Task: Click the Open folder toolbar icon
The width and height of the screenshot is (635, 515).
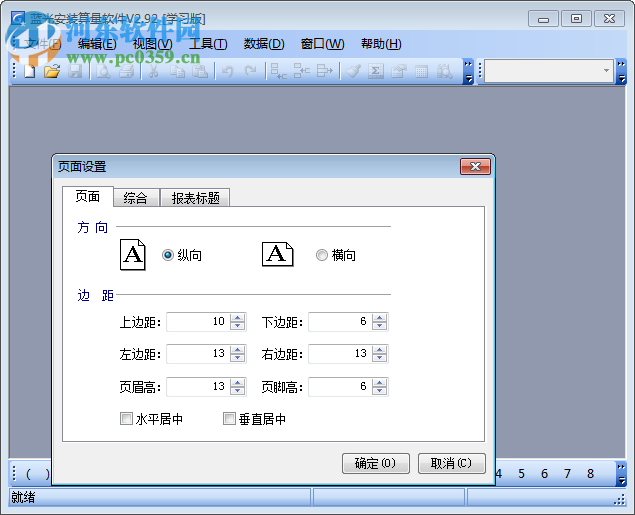Action: tap(52, 72)
